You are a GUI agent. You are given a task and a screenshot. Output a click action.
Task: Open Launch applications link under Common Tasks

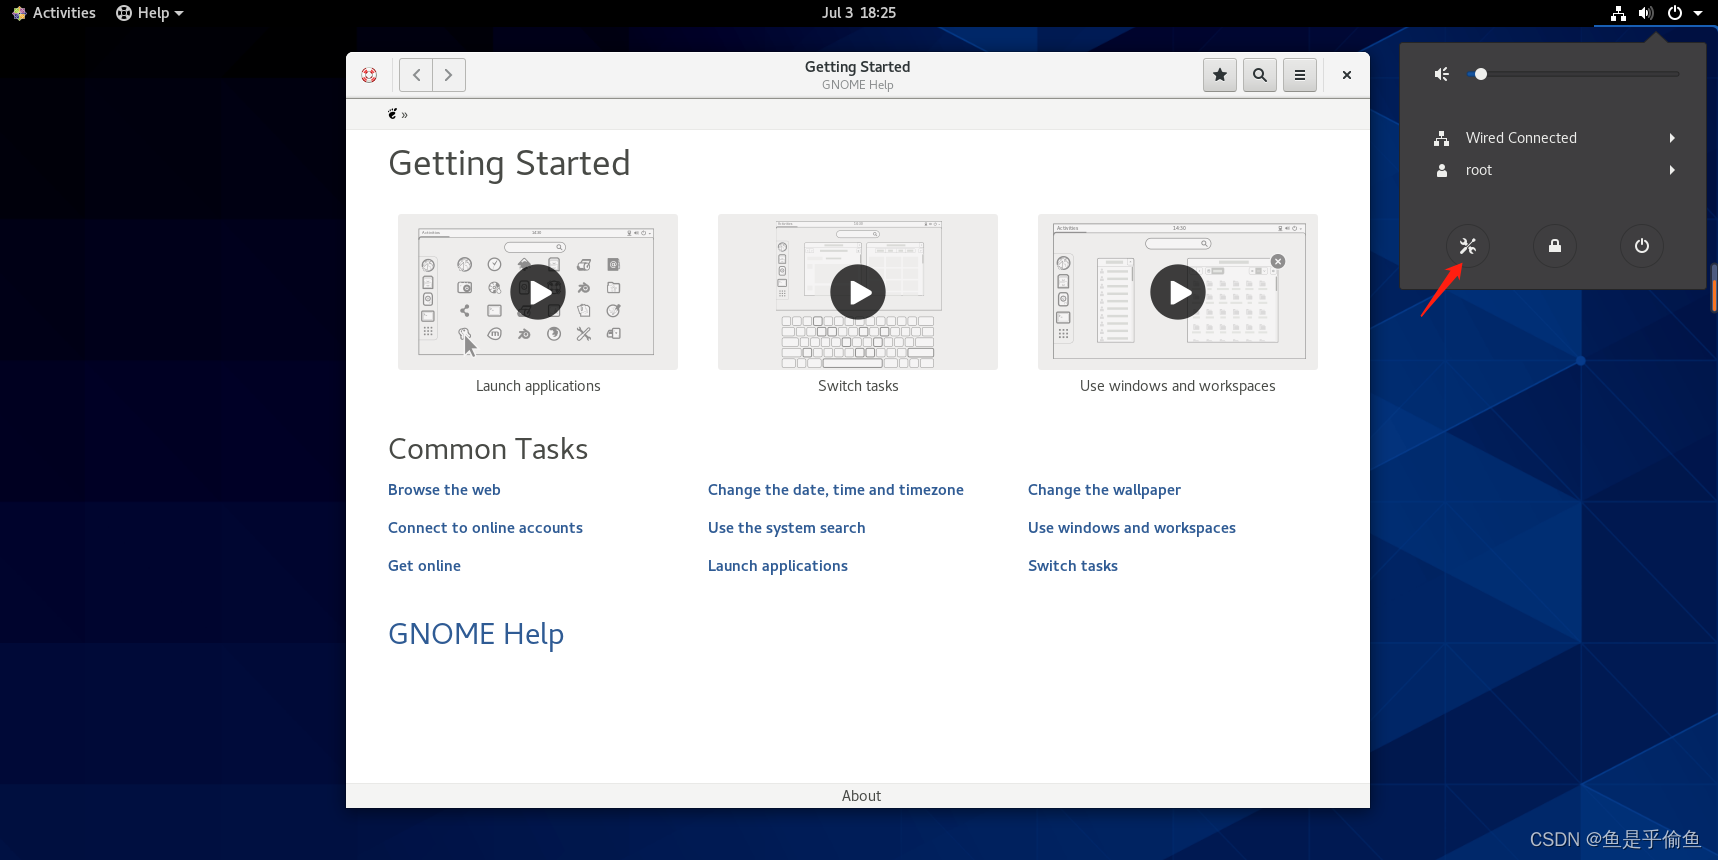tap(778, 566)
